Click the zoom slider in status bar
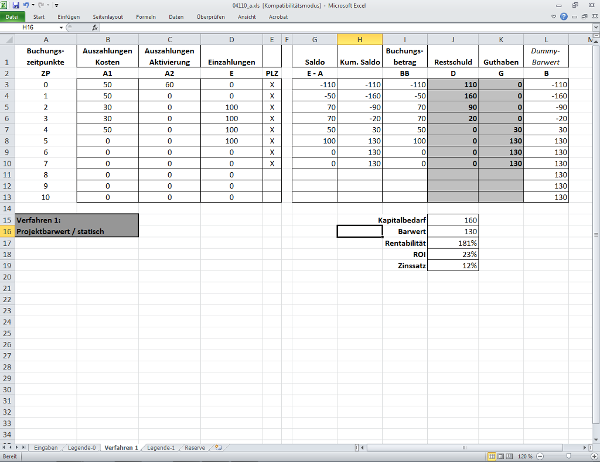 pos(568,457)
